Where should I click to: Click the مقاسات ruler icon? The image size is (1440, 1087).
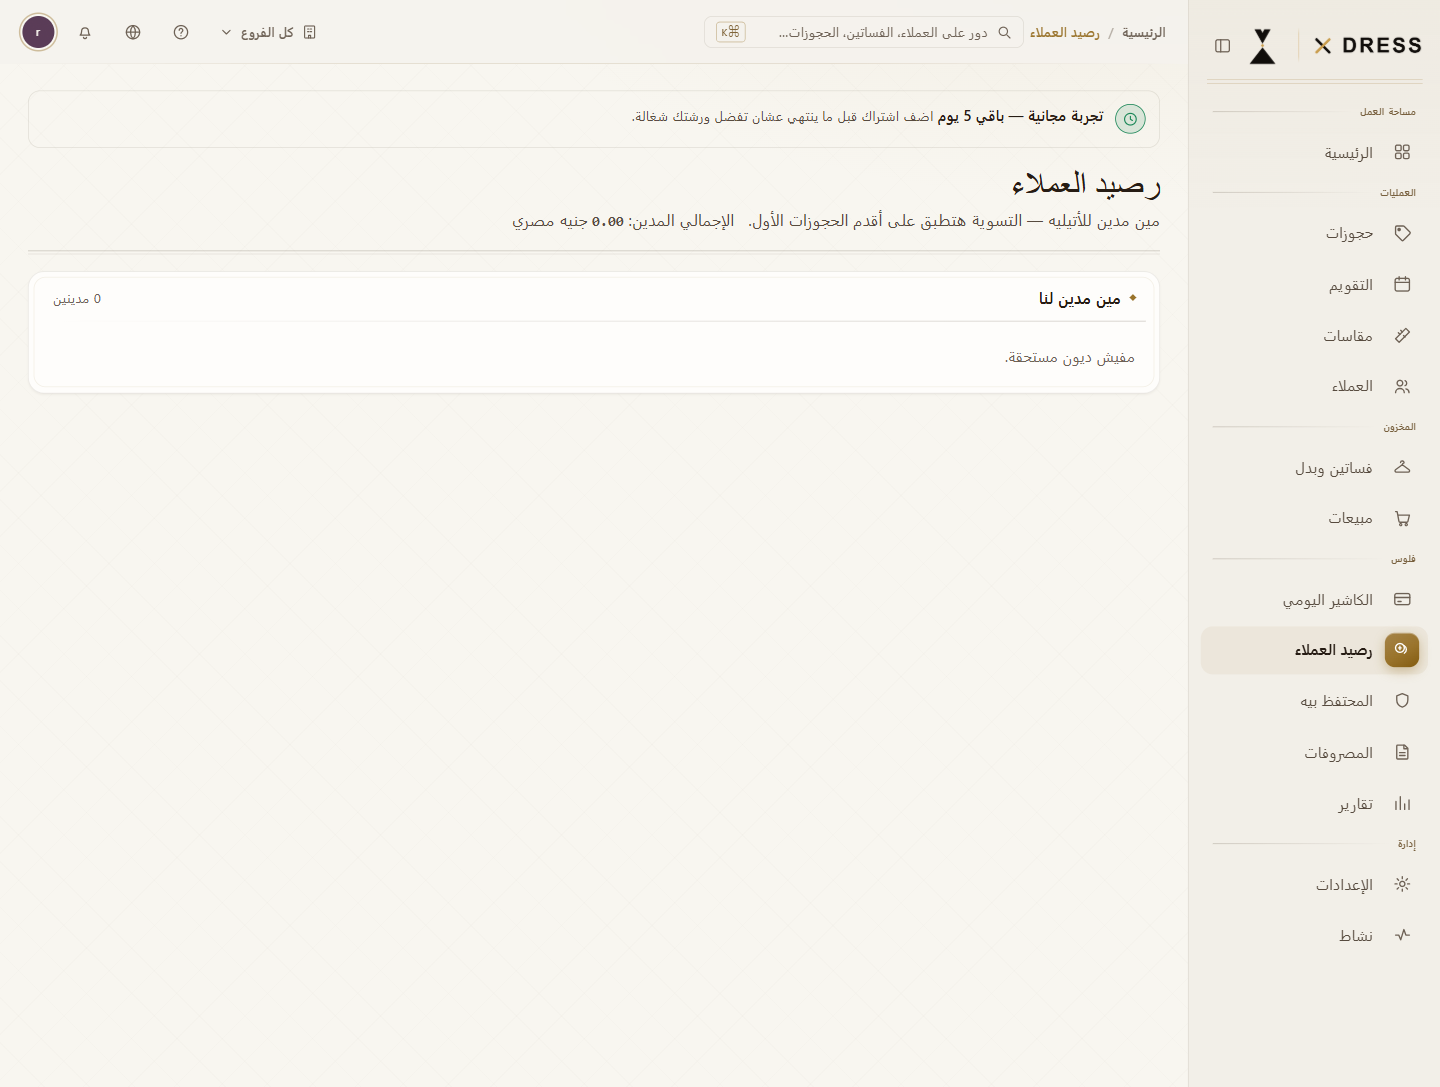(x=1402, y=336)
